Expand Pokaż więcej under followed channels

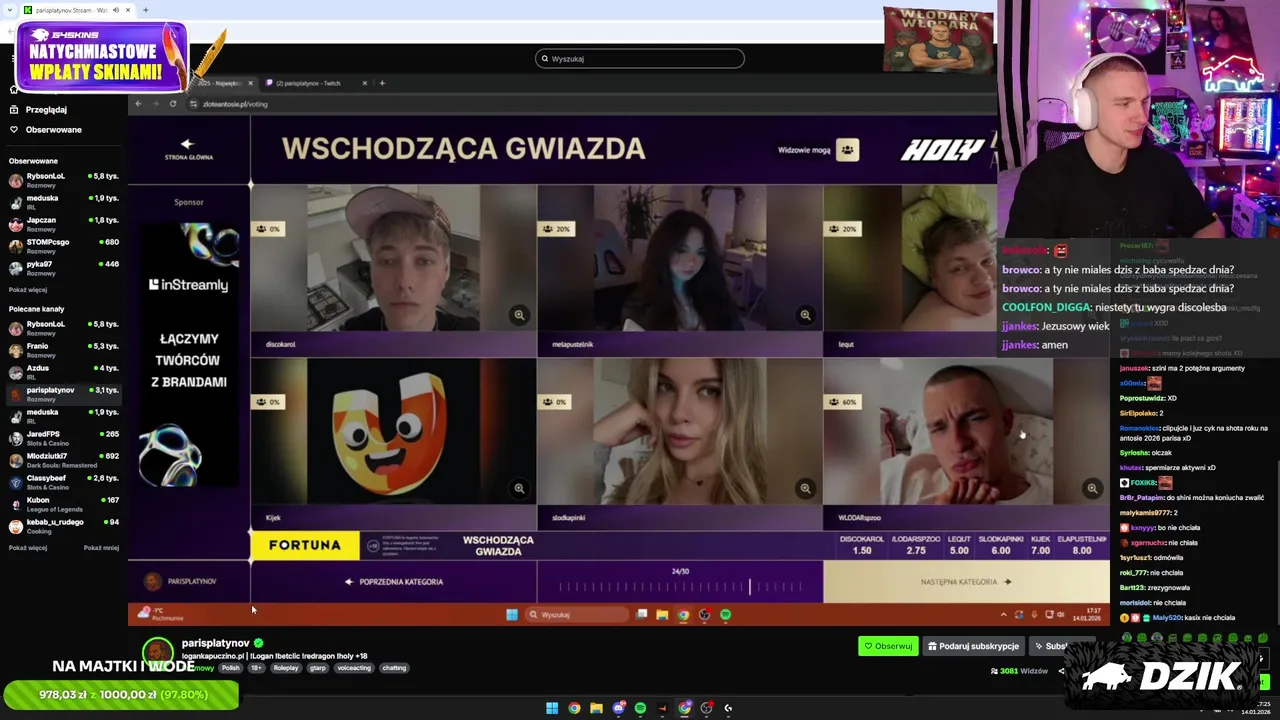[x=28, y=290]
